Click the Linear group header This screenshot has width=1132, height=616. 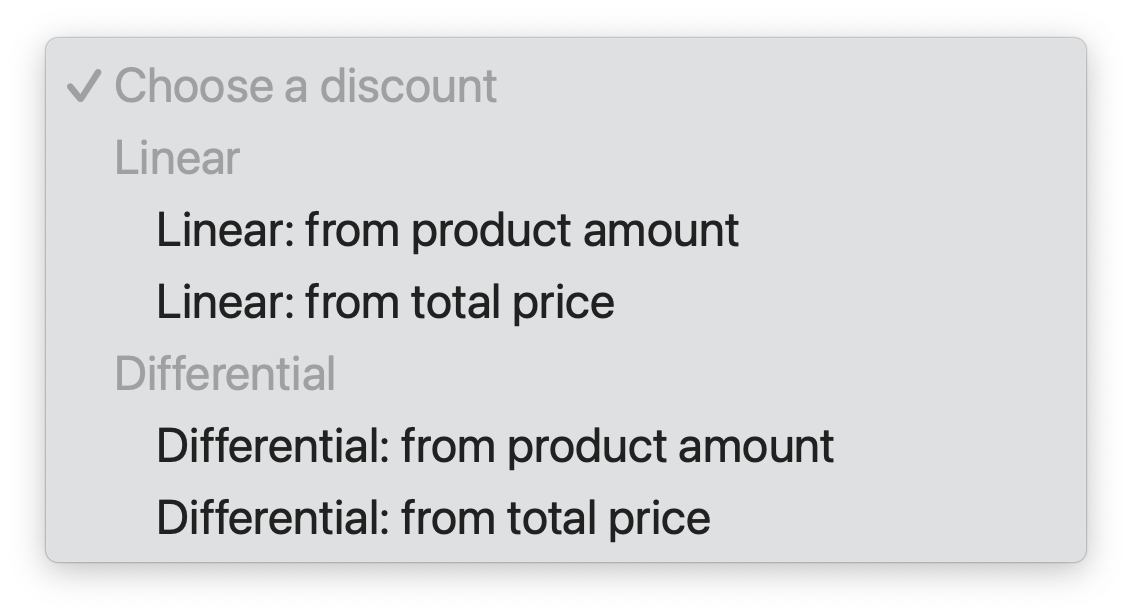pos(178,157)
